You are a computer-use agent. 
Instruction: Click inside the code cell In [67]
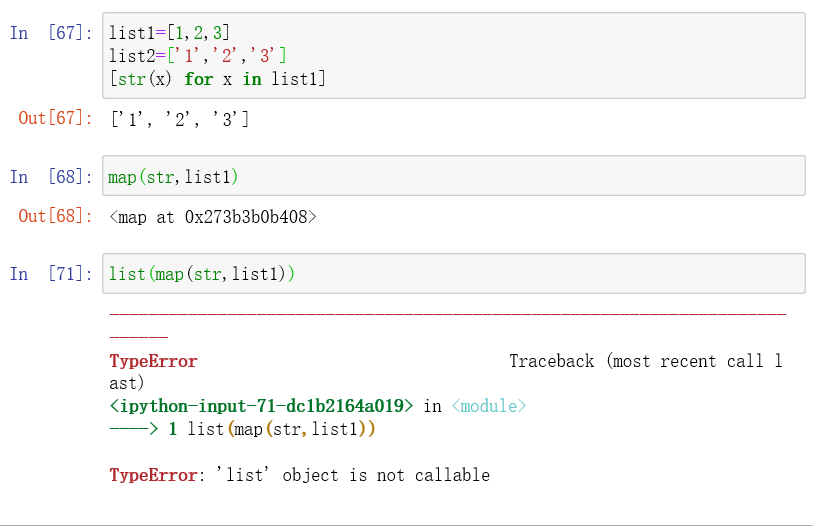click(x=454, y=56)
